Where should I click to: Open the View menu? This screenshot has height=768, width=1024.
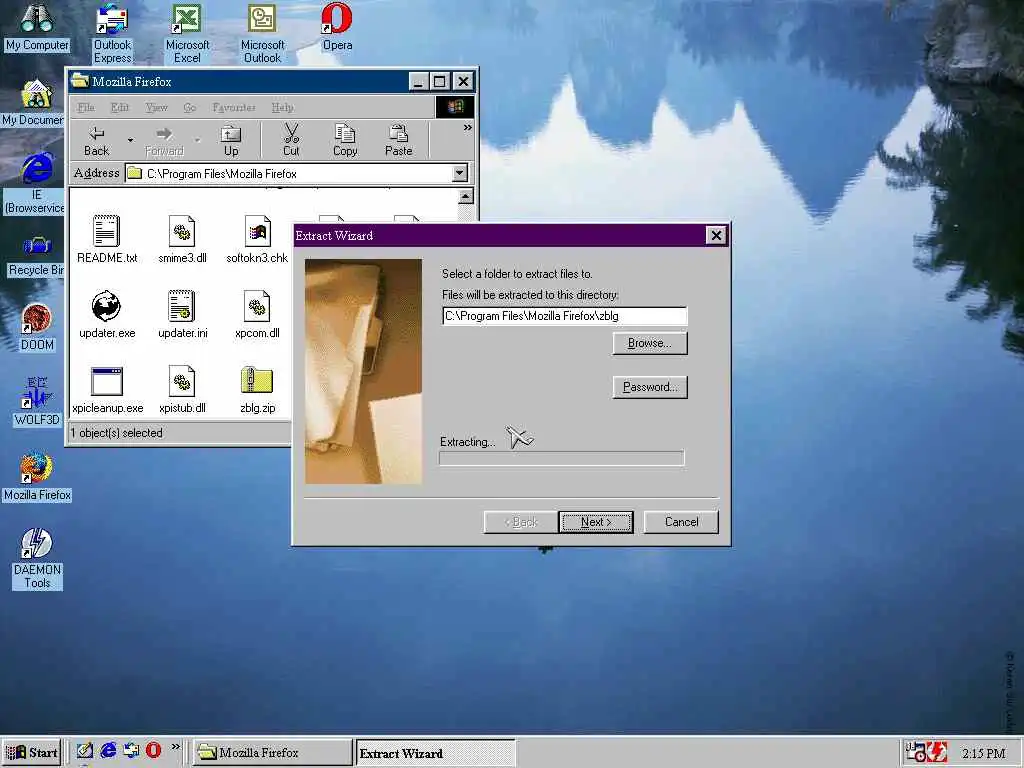click(x=157, y=107)
